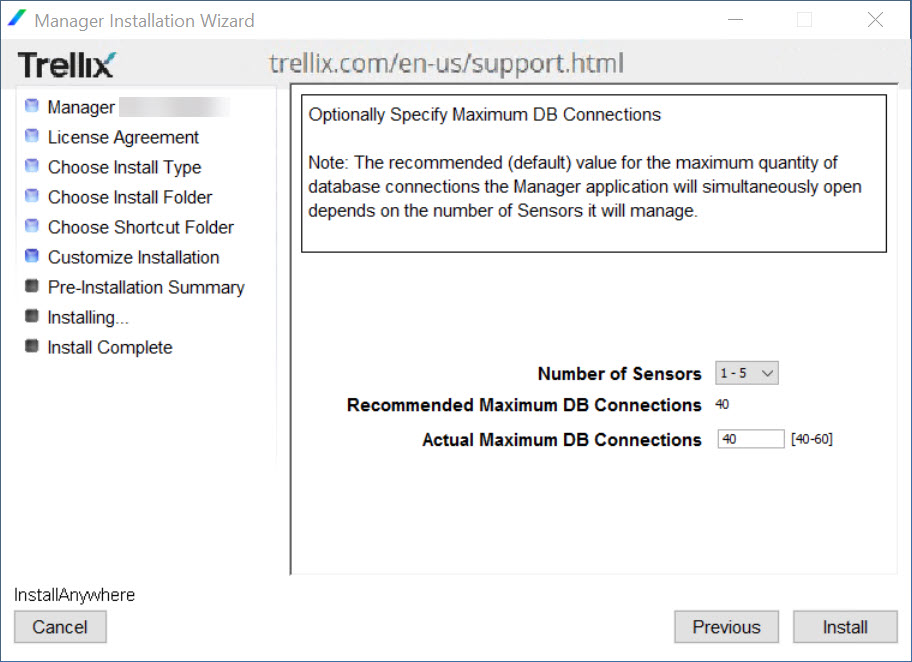Click the Trellix logo in header
912x662 pixels.
click(x=67, y=65)
